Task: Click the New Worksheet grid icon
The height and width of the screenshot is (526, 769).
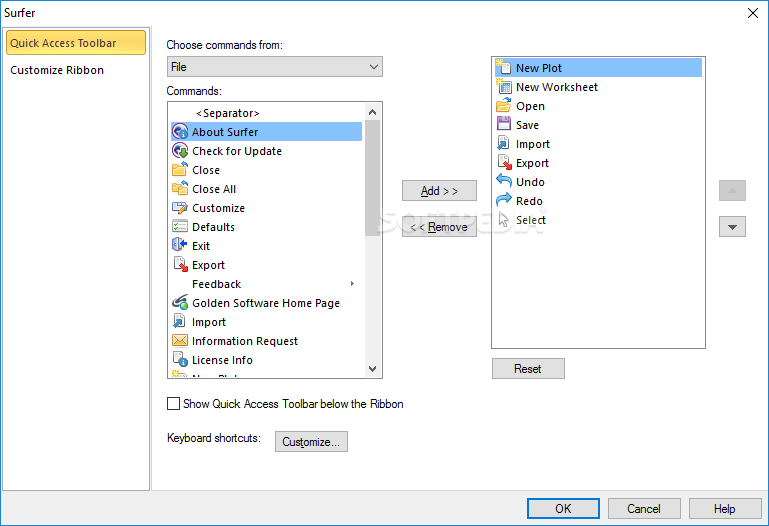Action: pyautogui.click(x=504, y=86)
